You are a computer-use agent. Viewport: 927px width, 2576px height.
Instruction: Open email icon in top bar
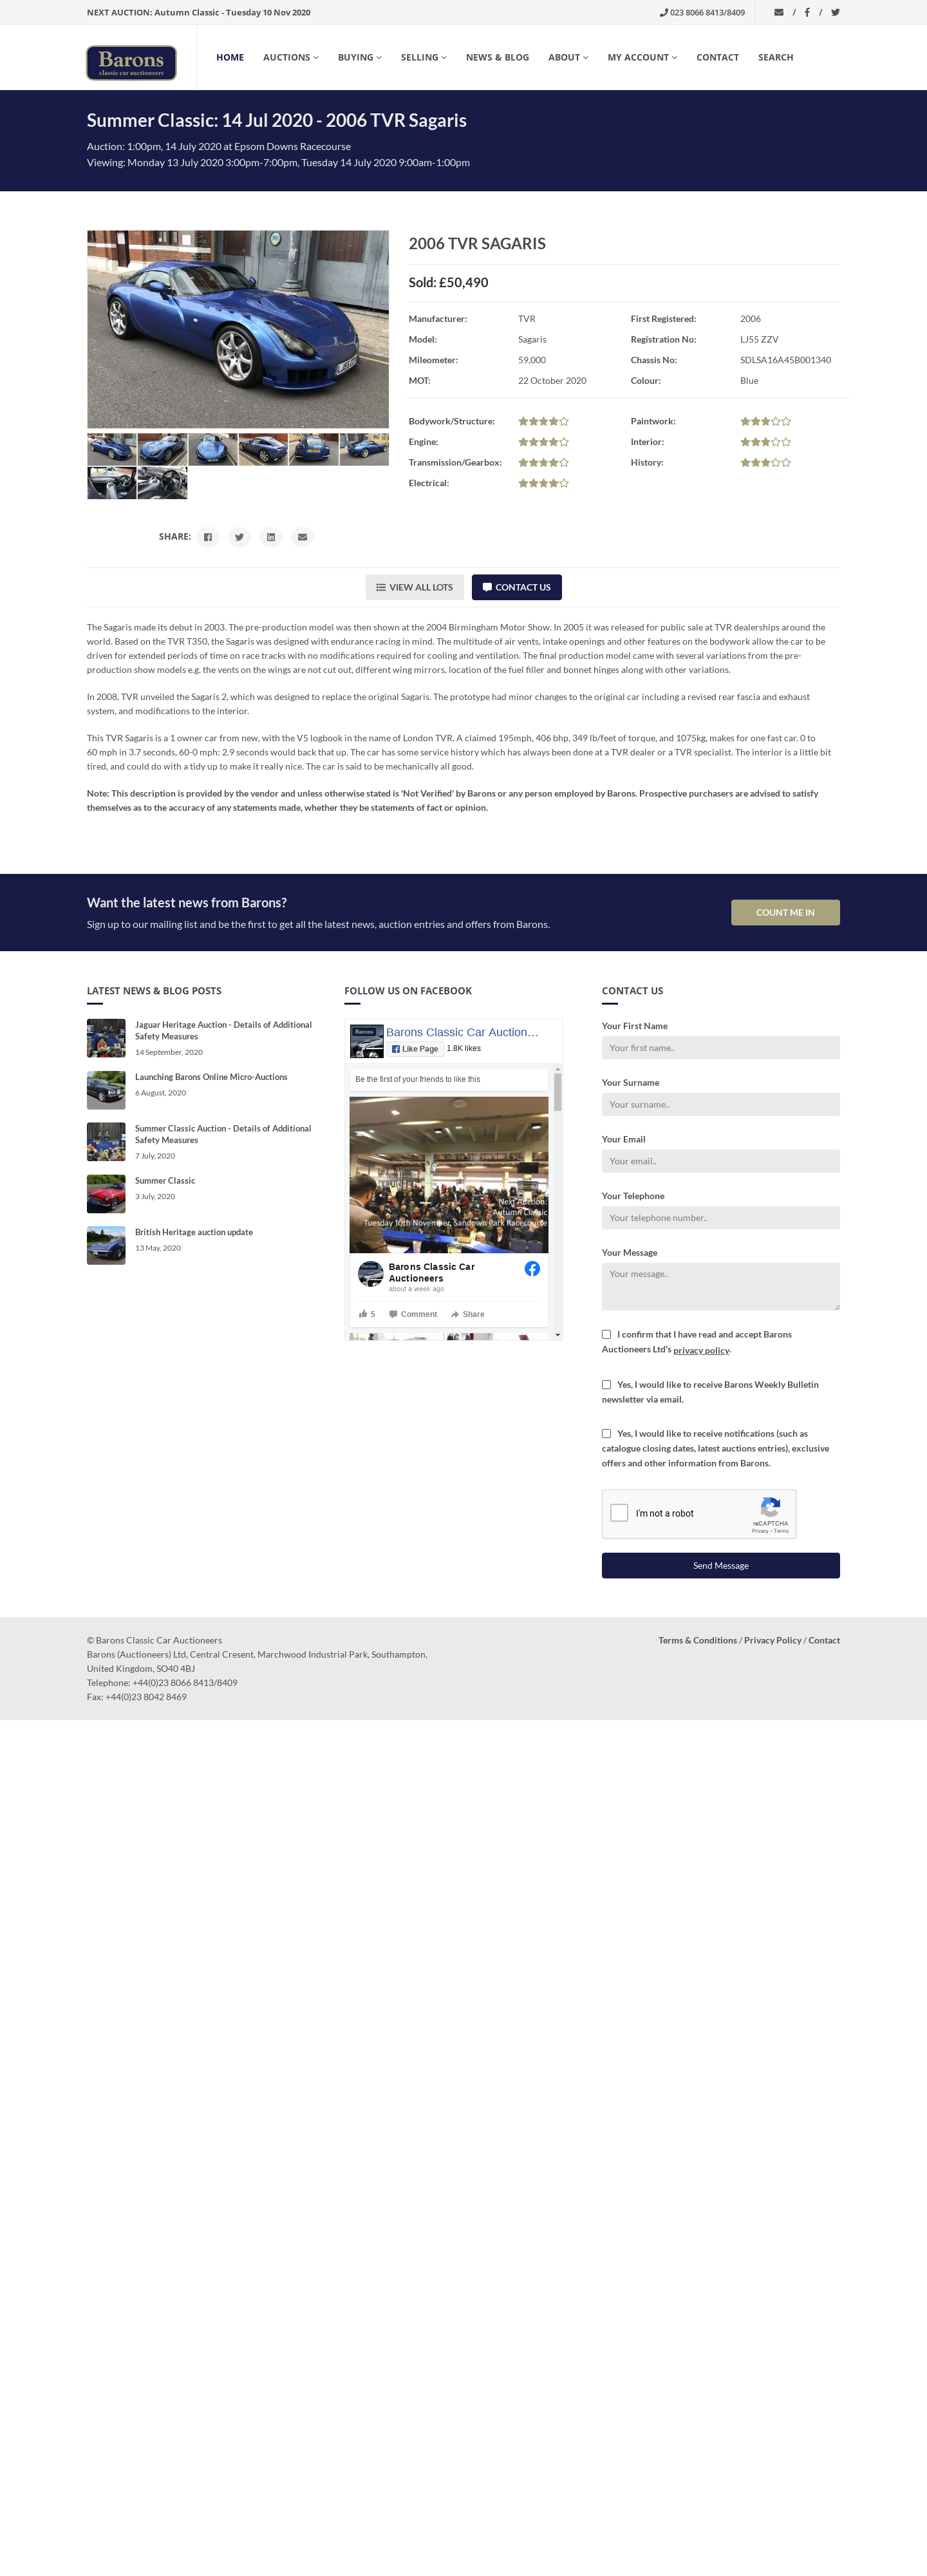[779, 13]
